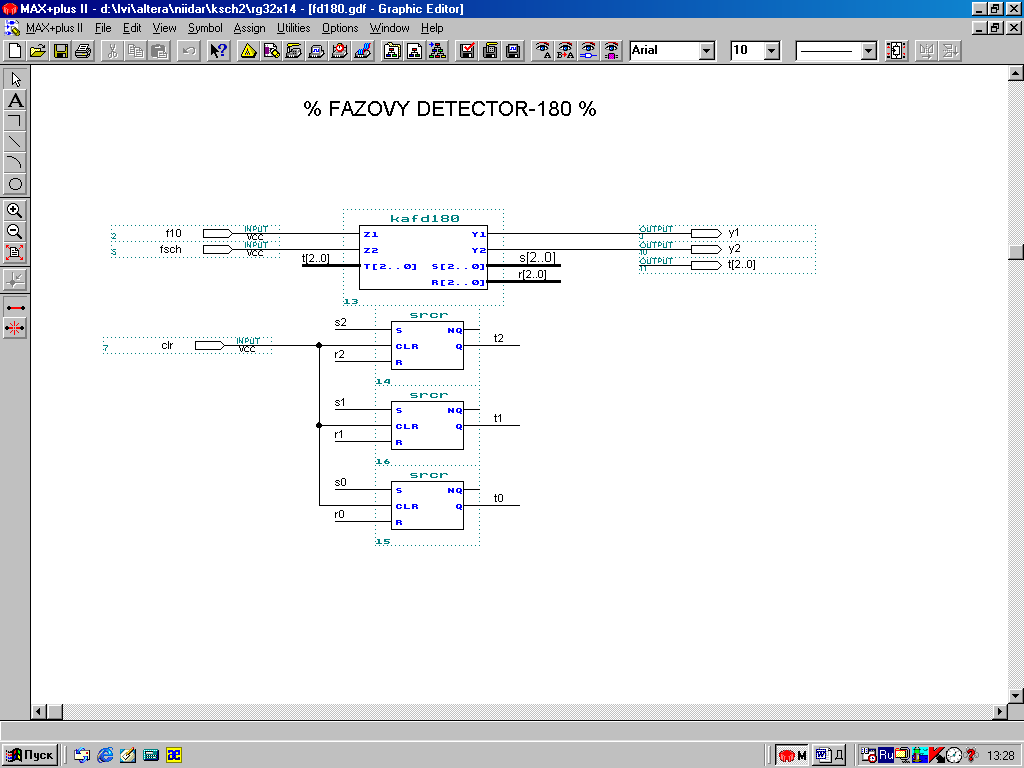Activate context-sensitive help pointer icon
The image size is (1024, 768).
pos(218,50)
